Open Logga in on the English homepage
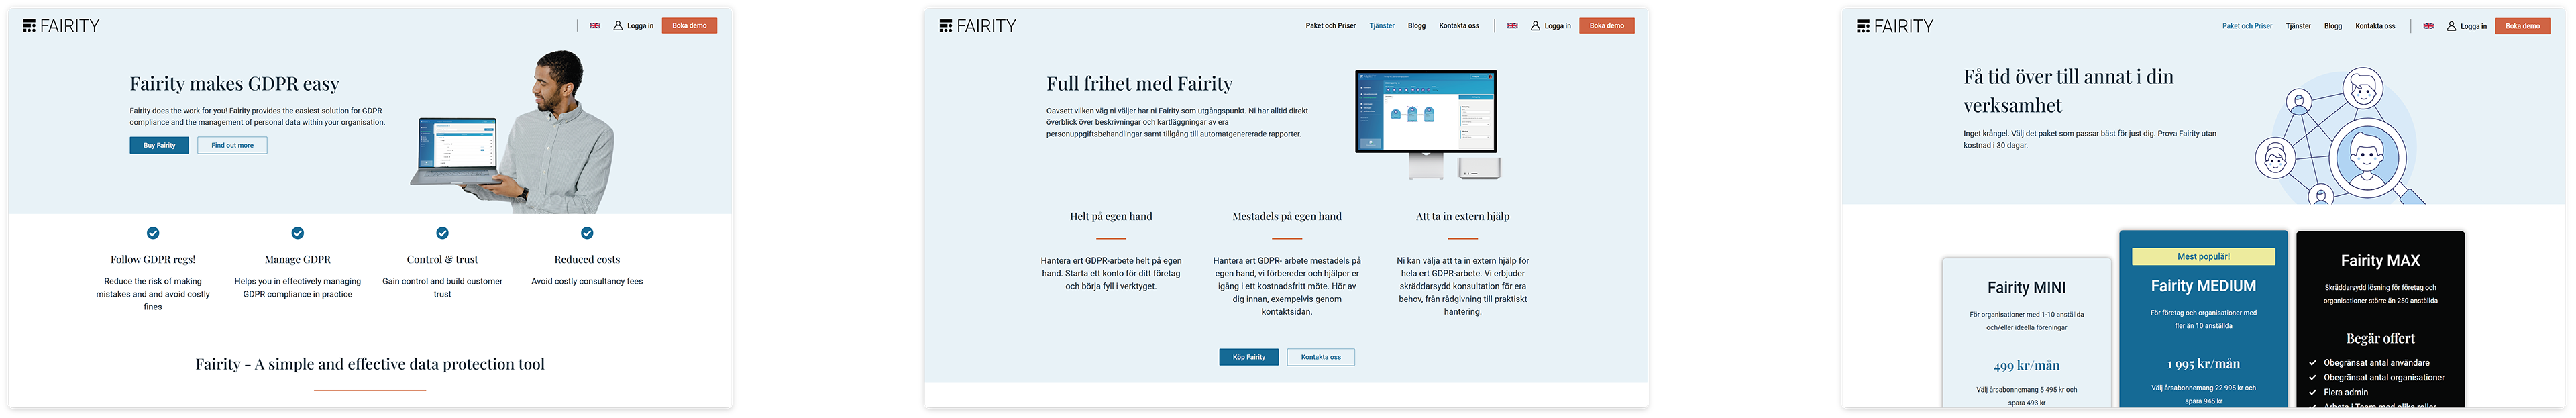The height and width of the screenshot is (418, 2576). tap(633, 26)
